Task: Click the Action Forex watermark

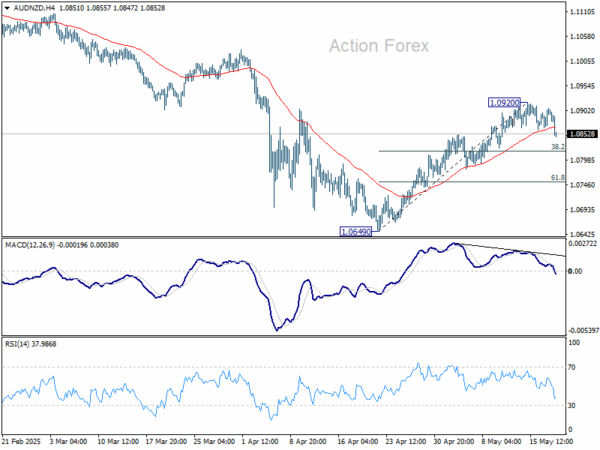Action: [379, 46]
